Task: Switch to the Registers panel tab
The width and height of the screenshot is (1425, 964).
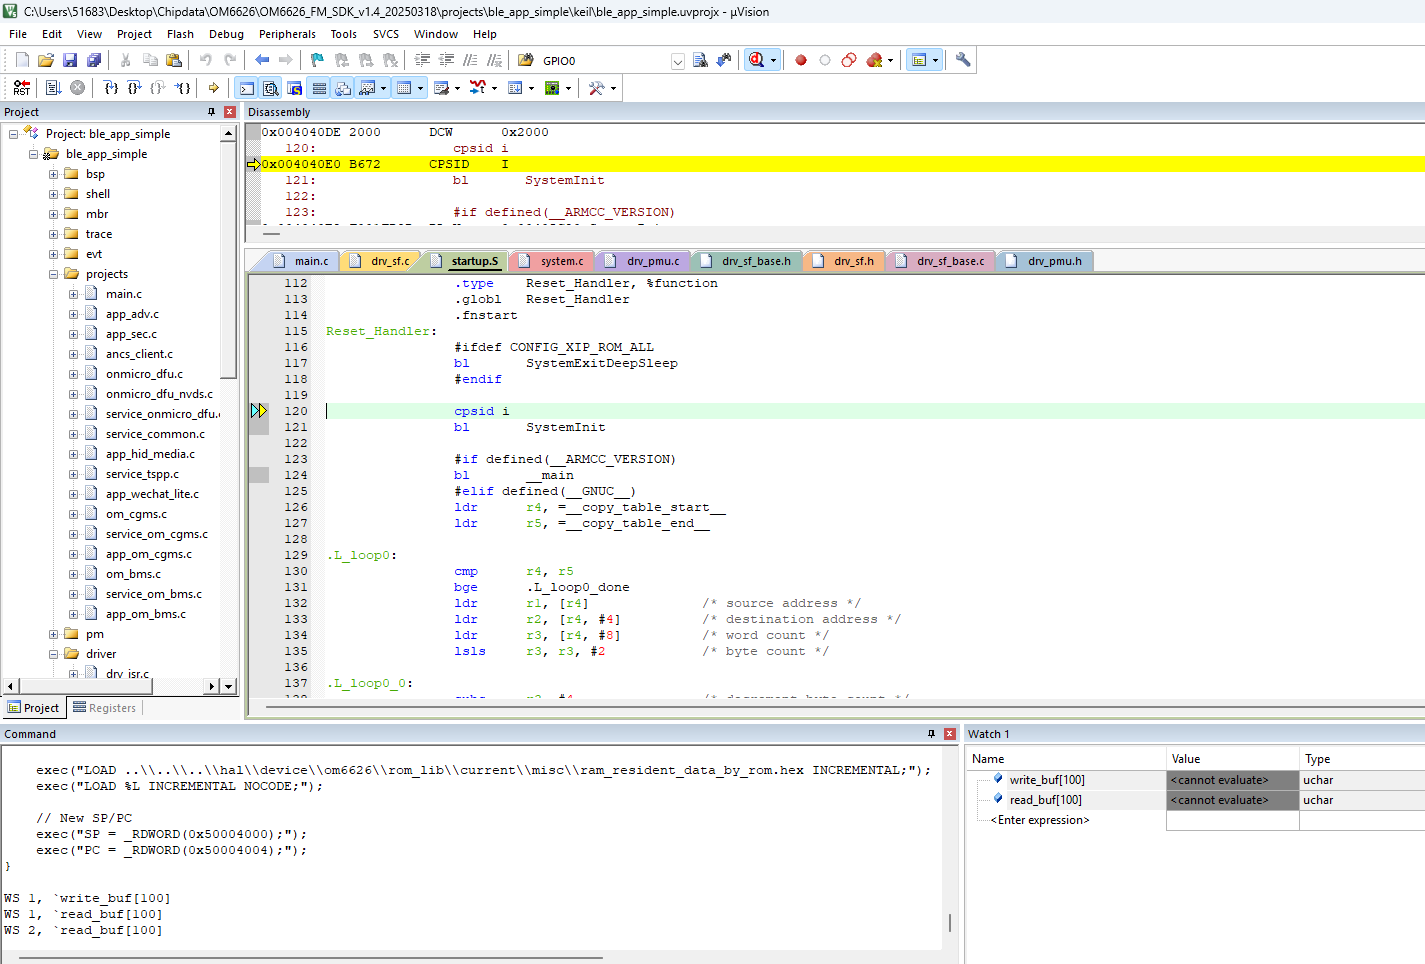Action: click(x=104, y=708)
